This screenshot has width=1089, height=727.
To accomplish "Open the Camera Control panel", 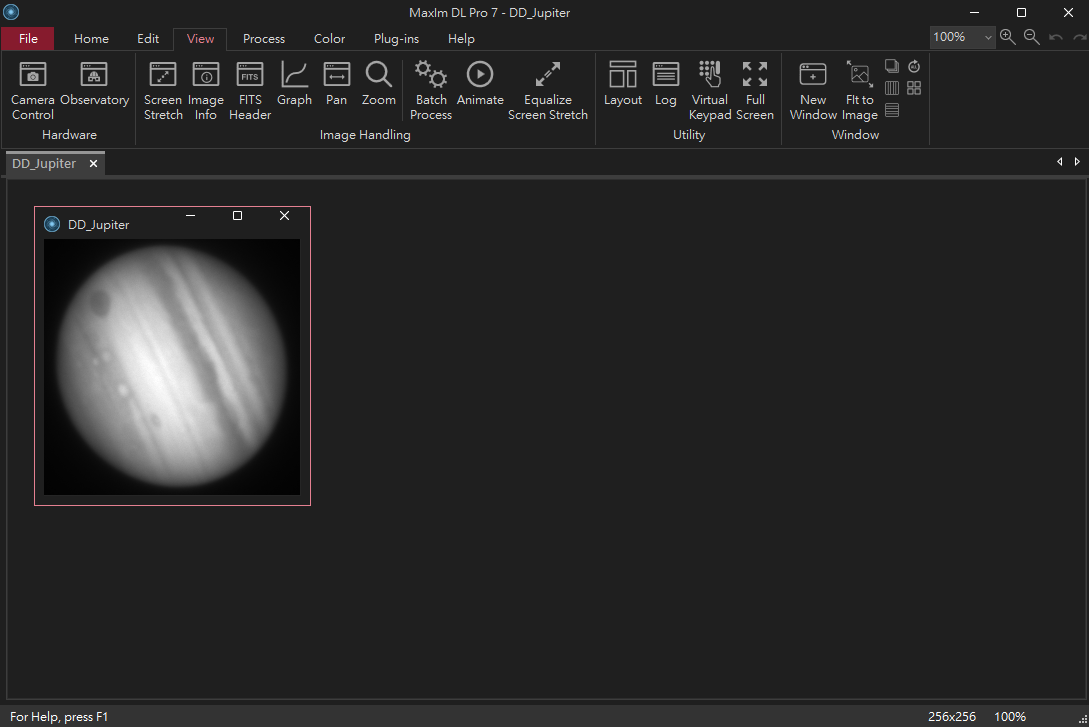I will tap(33, 90).
